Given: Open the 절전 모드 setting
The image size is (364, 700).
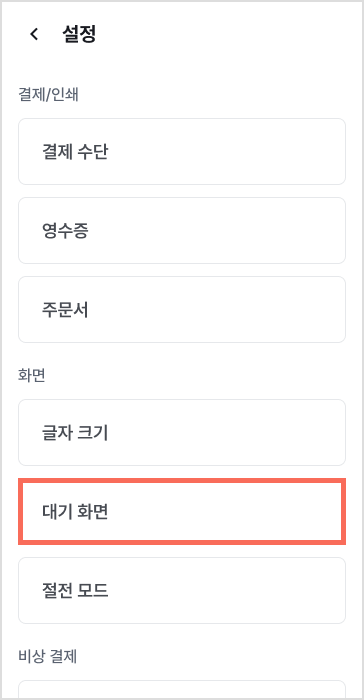Looking at the screenshot, I should [182, 590].
